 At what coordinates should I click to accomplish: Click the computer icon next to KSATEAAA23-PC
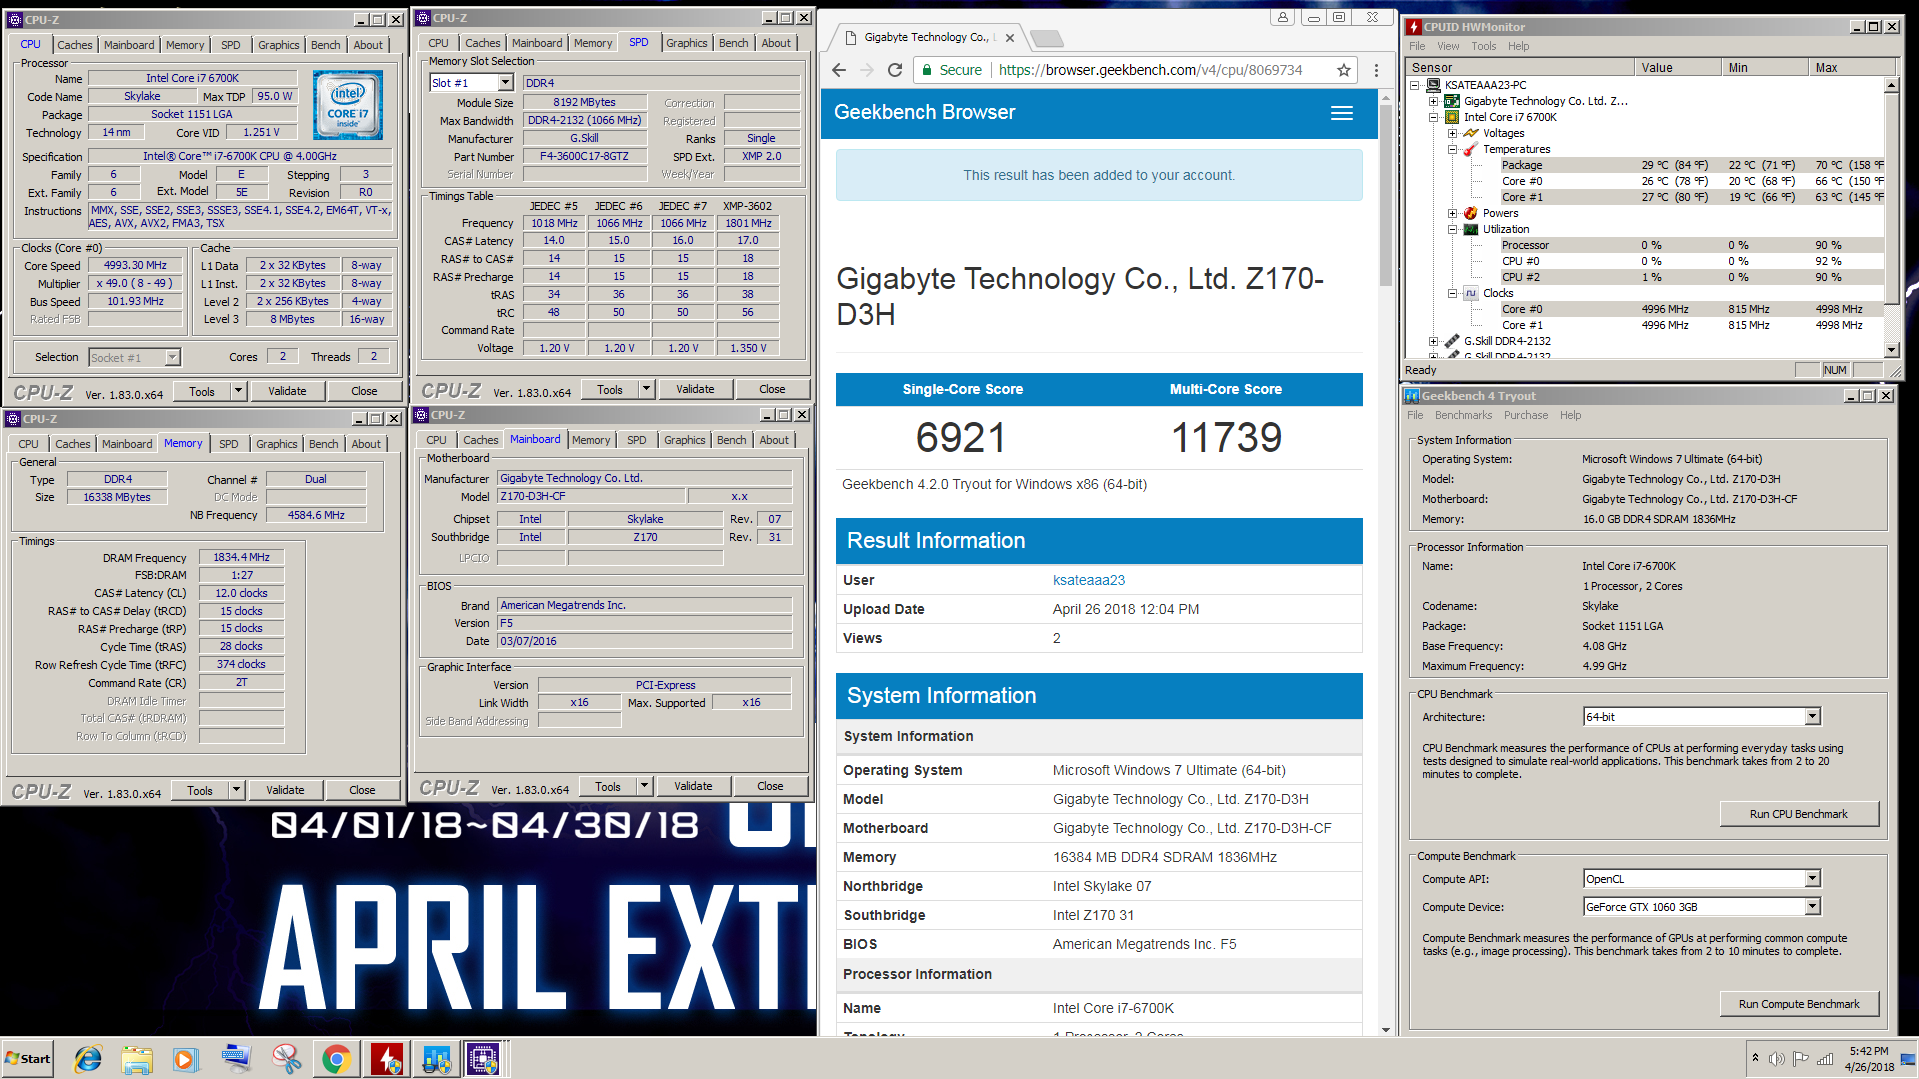point(1433,85)
